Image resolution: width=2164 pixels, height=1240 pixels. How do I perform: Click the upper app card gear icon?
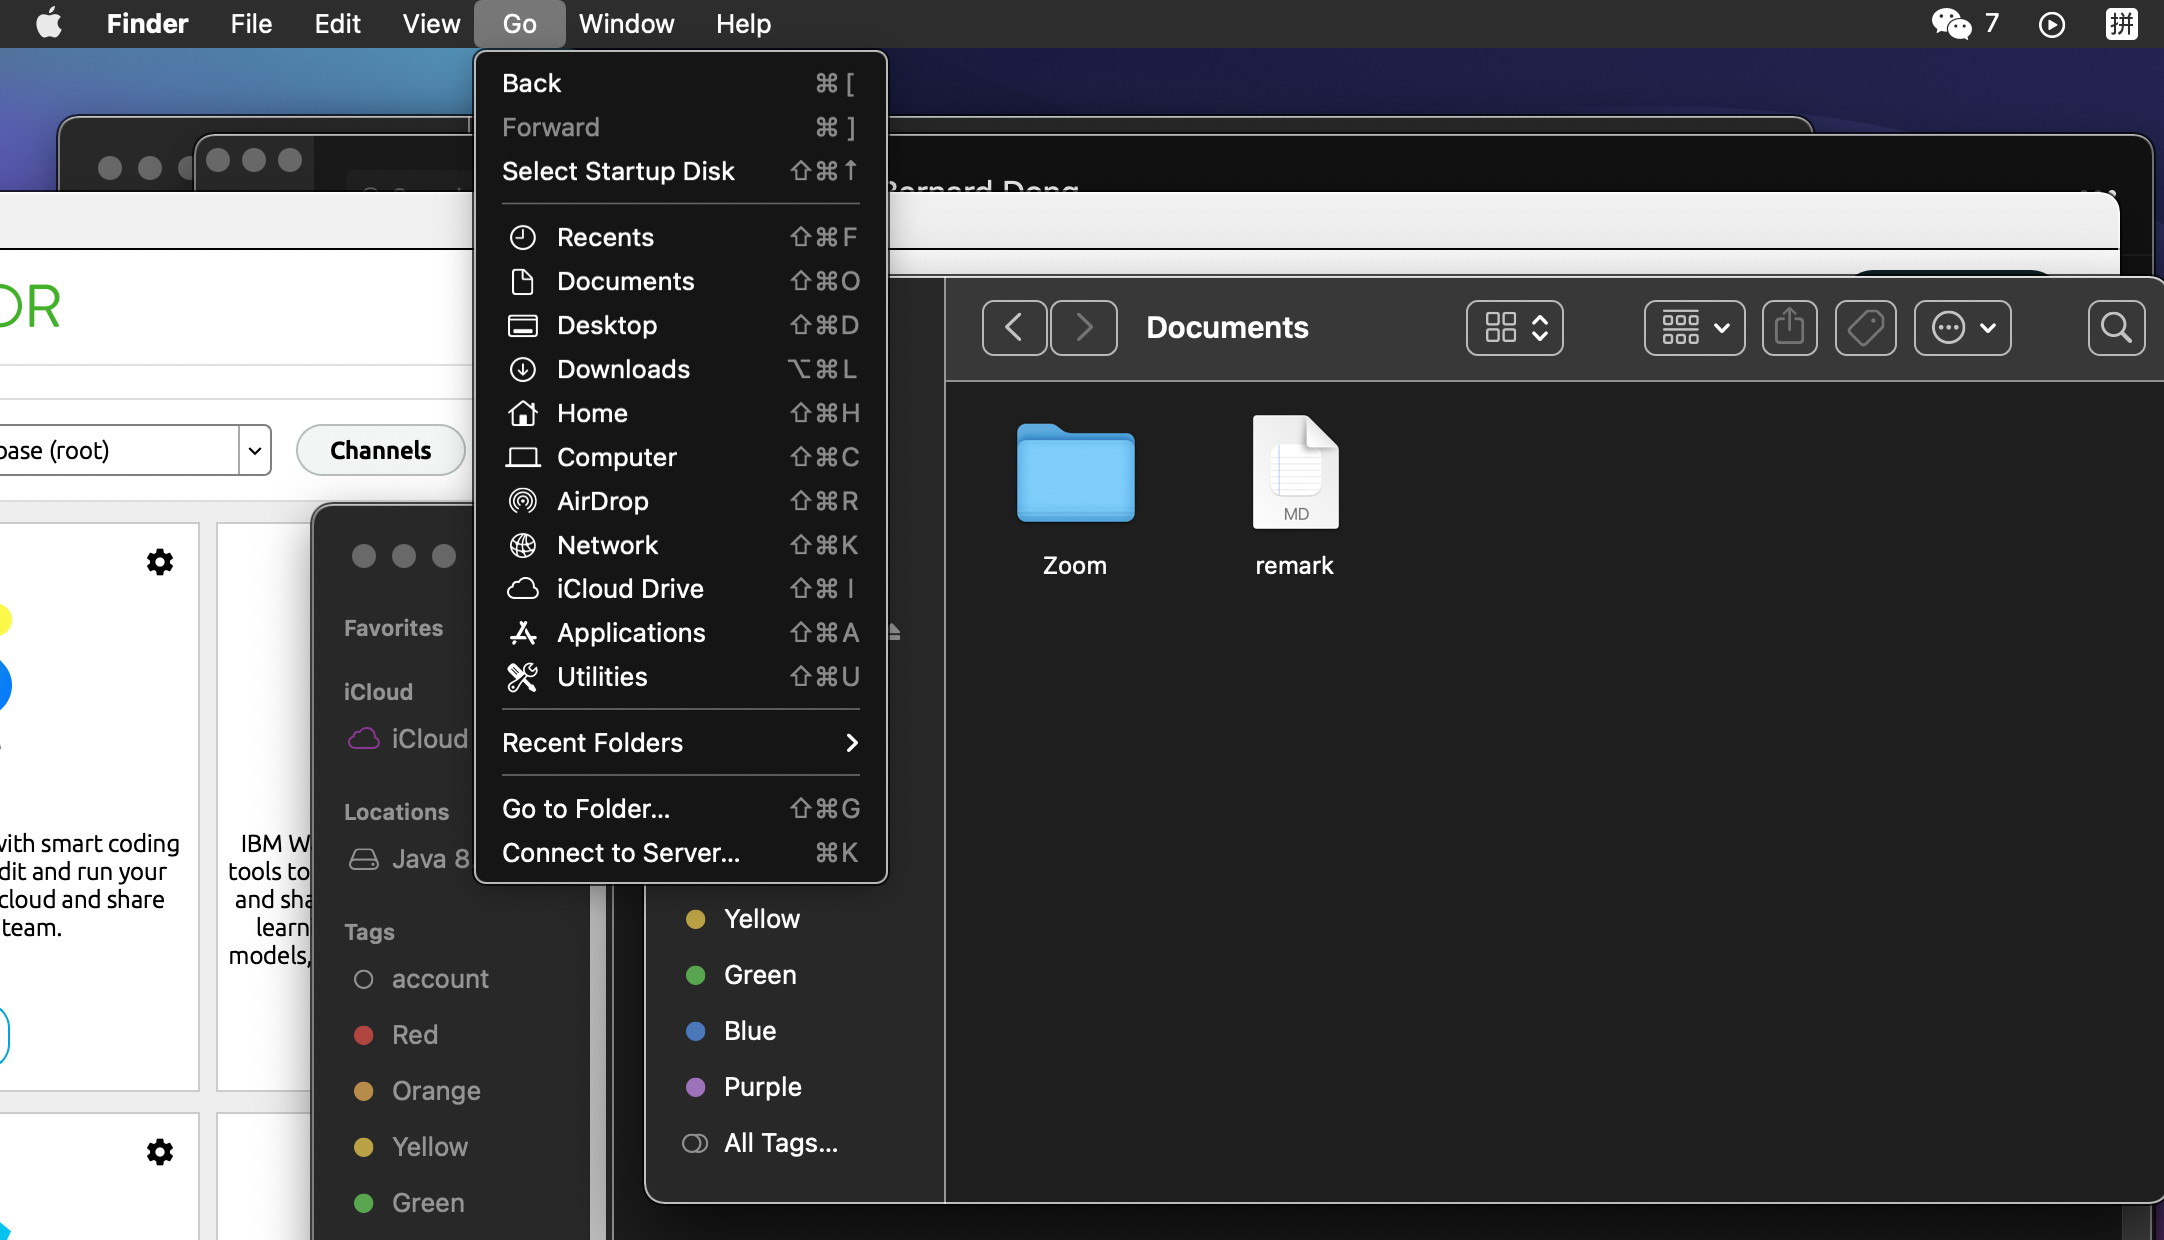coord(160,562)
